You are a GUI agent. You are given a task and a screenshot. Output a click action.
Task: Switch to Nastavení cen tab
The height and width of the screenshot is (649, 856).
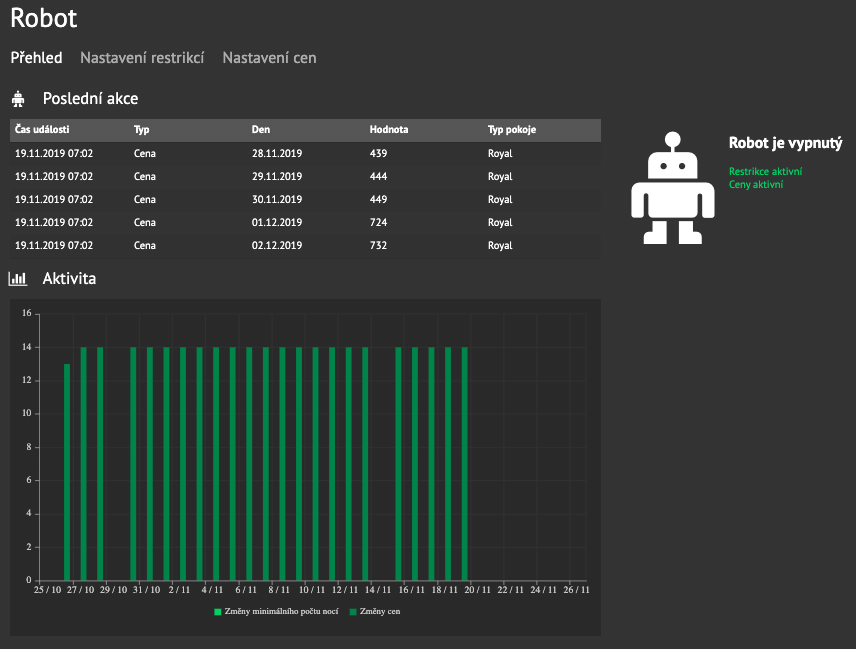tap(269, 58)
